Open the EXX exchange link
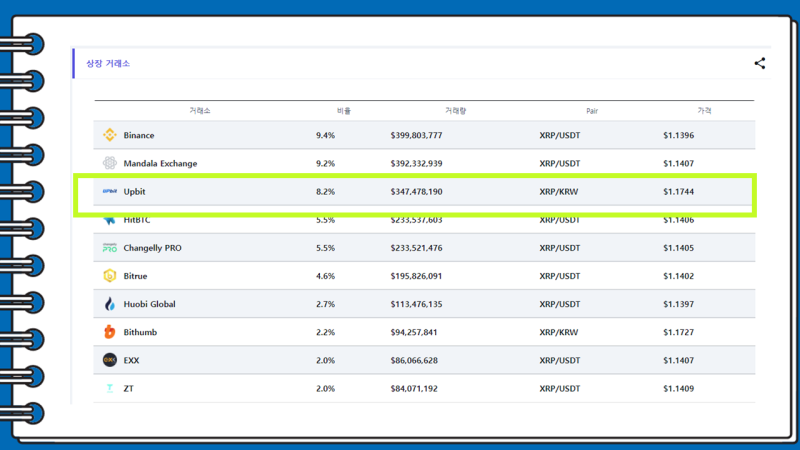 [131, 360]
